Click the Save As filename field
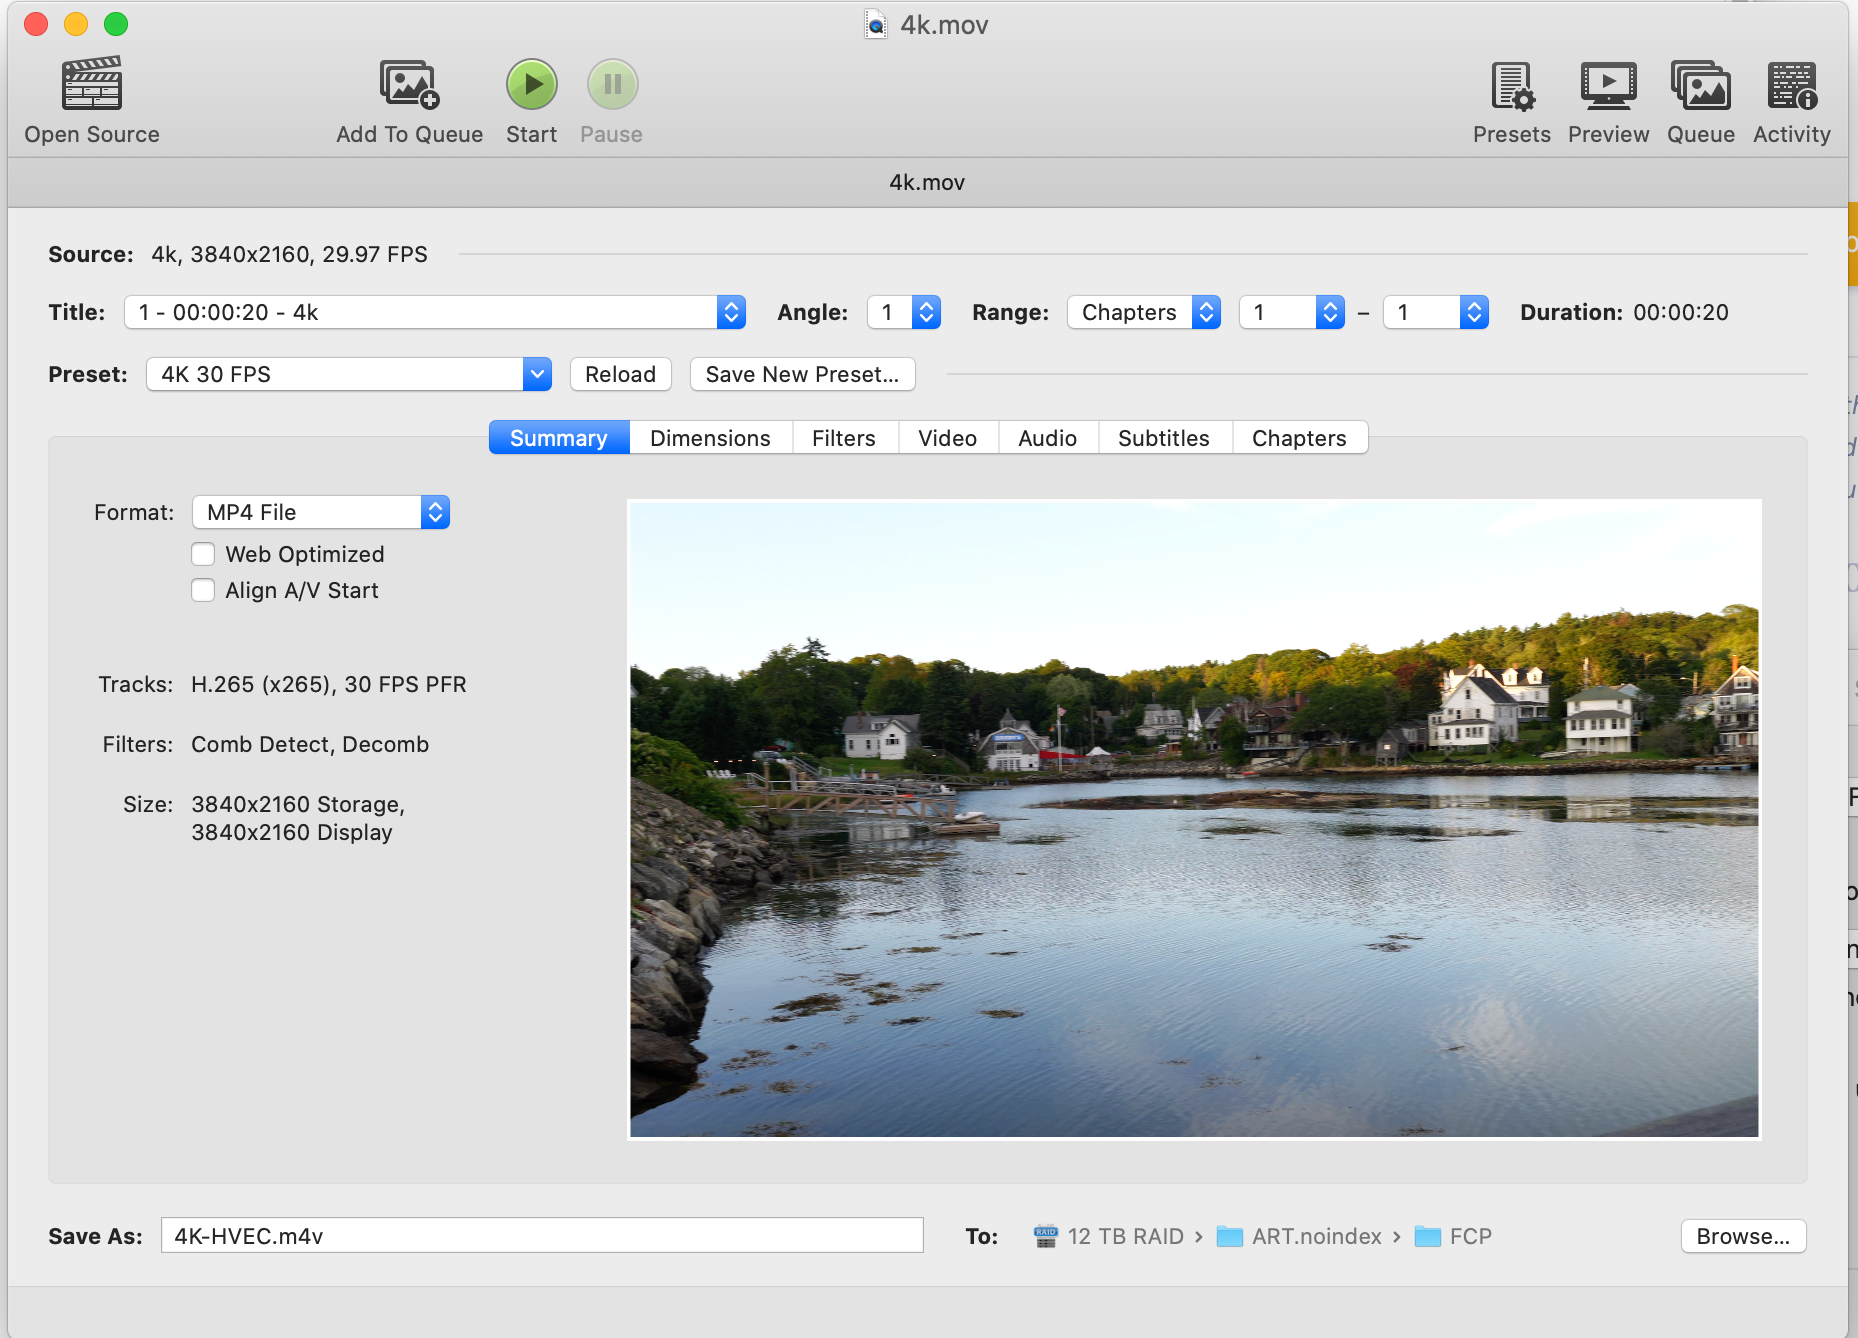1858x1338 pixels. (x=541, y=1236)
